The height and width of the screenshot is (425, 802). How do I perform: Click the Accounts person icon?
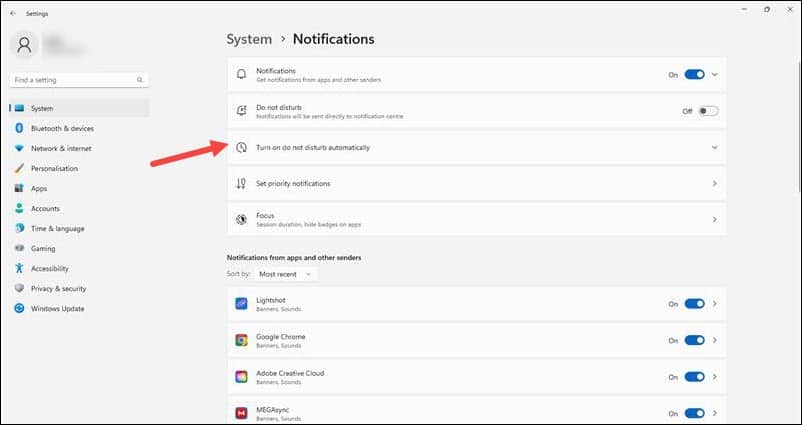19,208
